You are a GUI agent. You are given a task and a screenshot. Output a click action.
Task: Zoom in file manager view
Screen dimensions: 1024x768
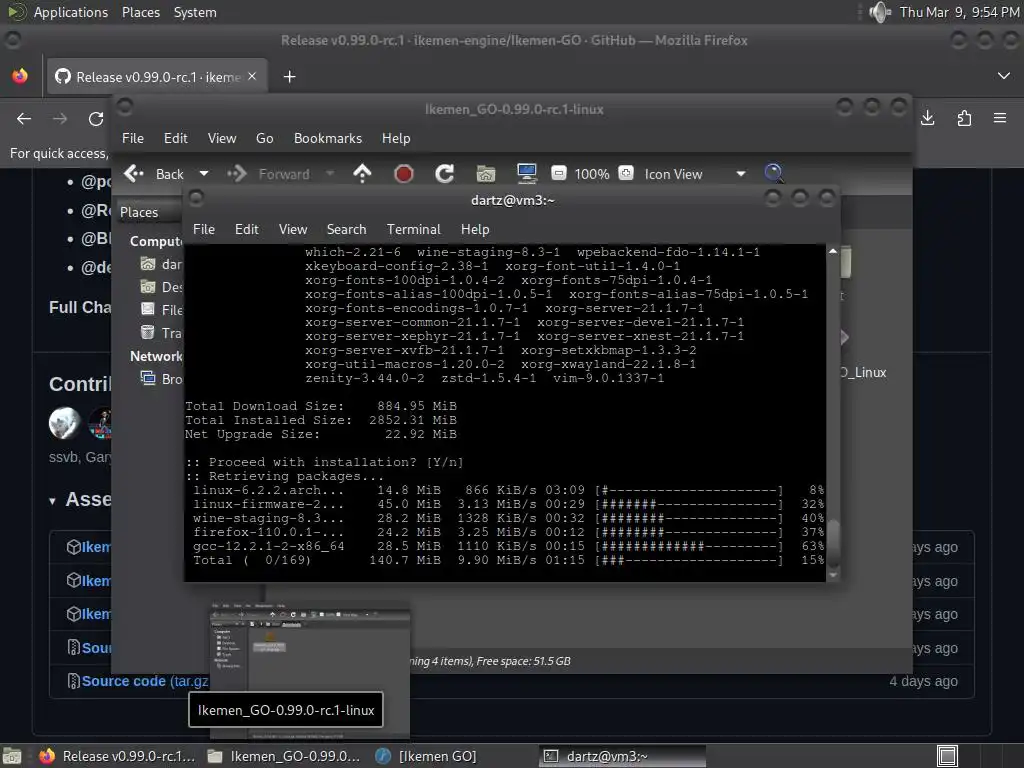pos(626,173)
